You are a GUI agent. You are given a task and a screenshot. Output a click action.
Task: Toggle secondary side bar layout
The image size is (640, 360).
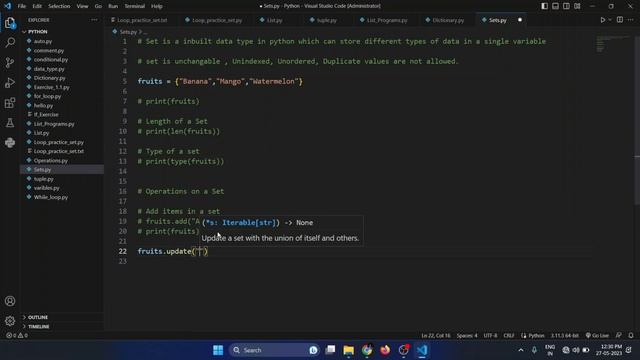click(566, 6)
